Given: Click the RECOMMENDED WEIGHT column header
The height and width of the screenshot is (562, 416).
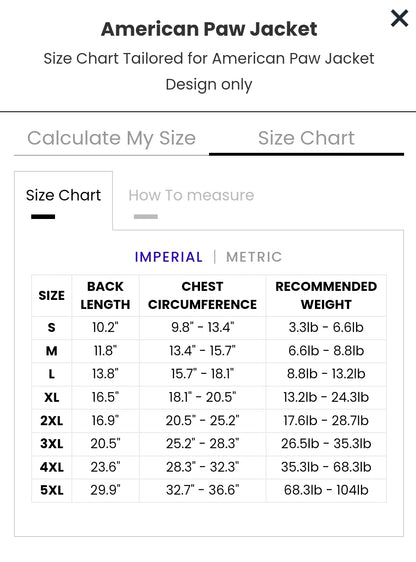Looking at the screenshot, I should coord(326,296).
